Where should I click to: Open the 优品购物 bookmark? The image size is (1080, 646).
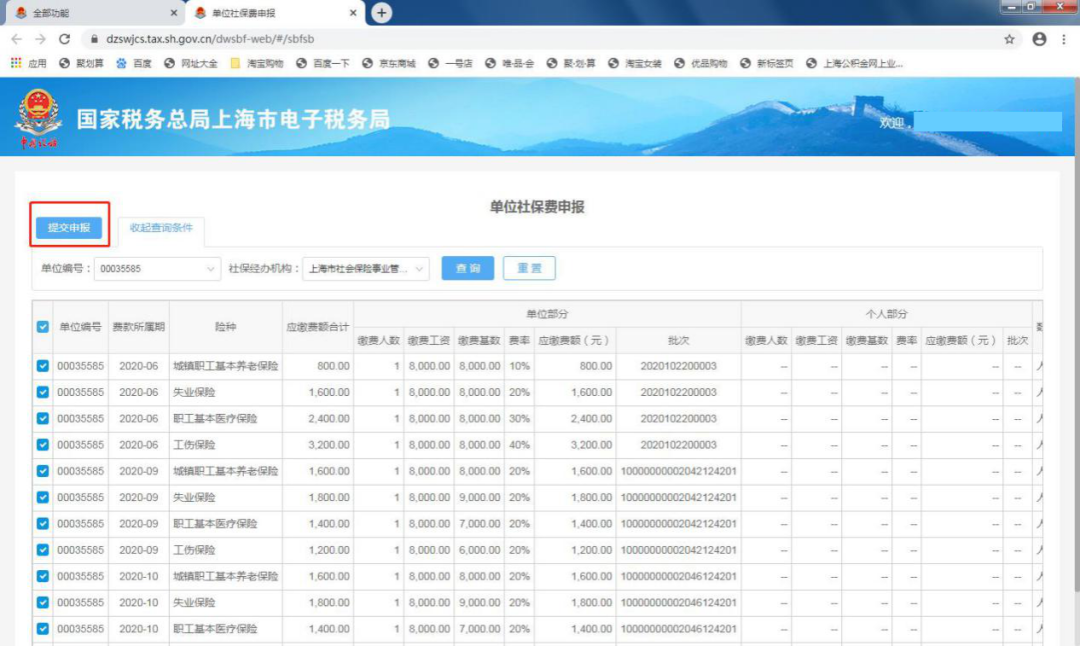[700, 63]
